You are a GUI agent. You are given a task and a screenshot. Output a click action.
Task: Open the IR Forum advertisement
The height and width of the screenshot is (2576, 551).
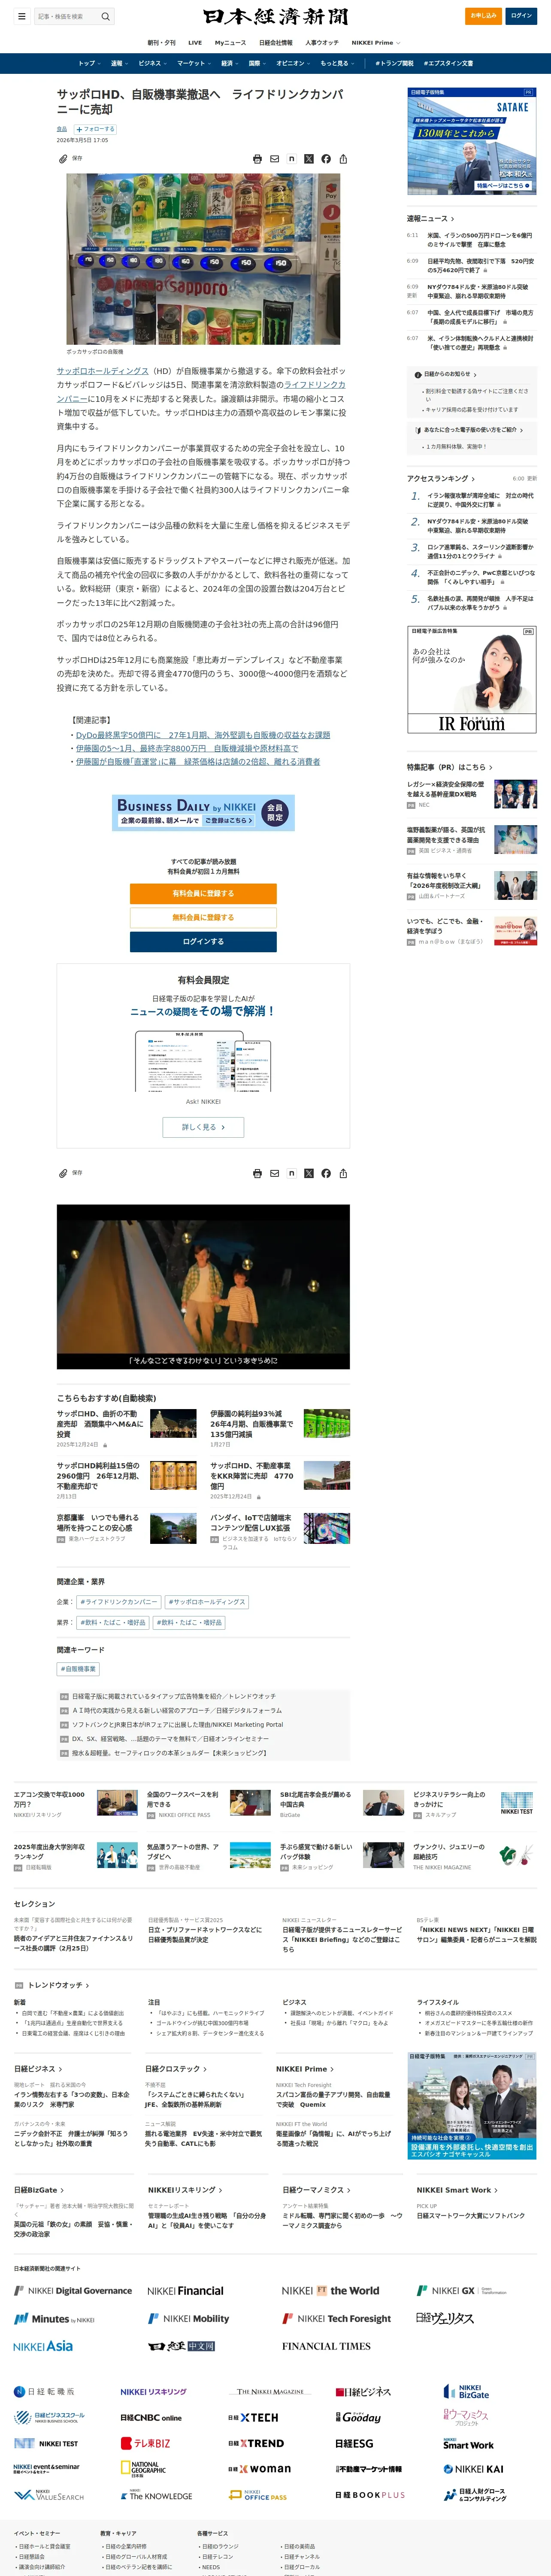point(471,680)
